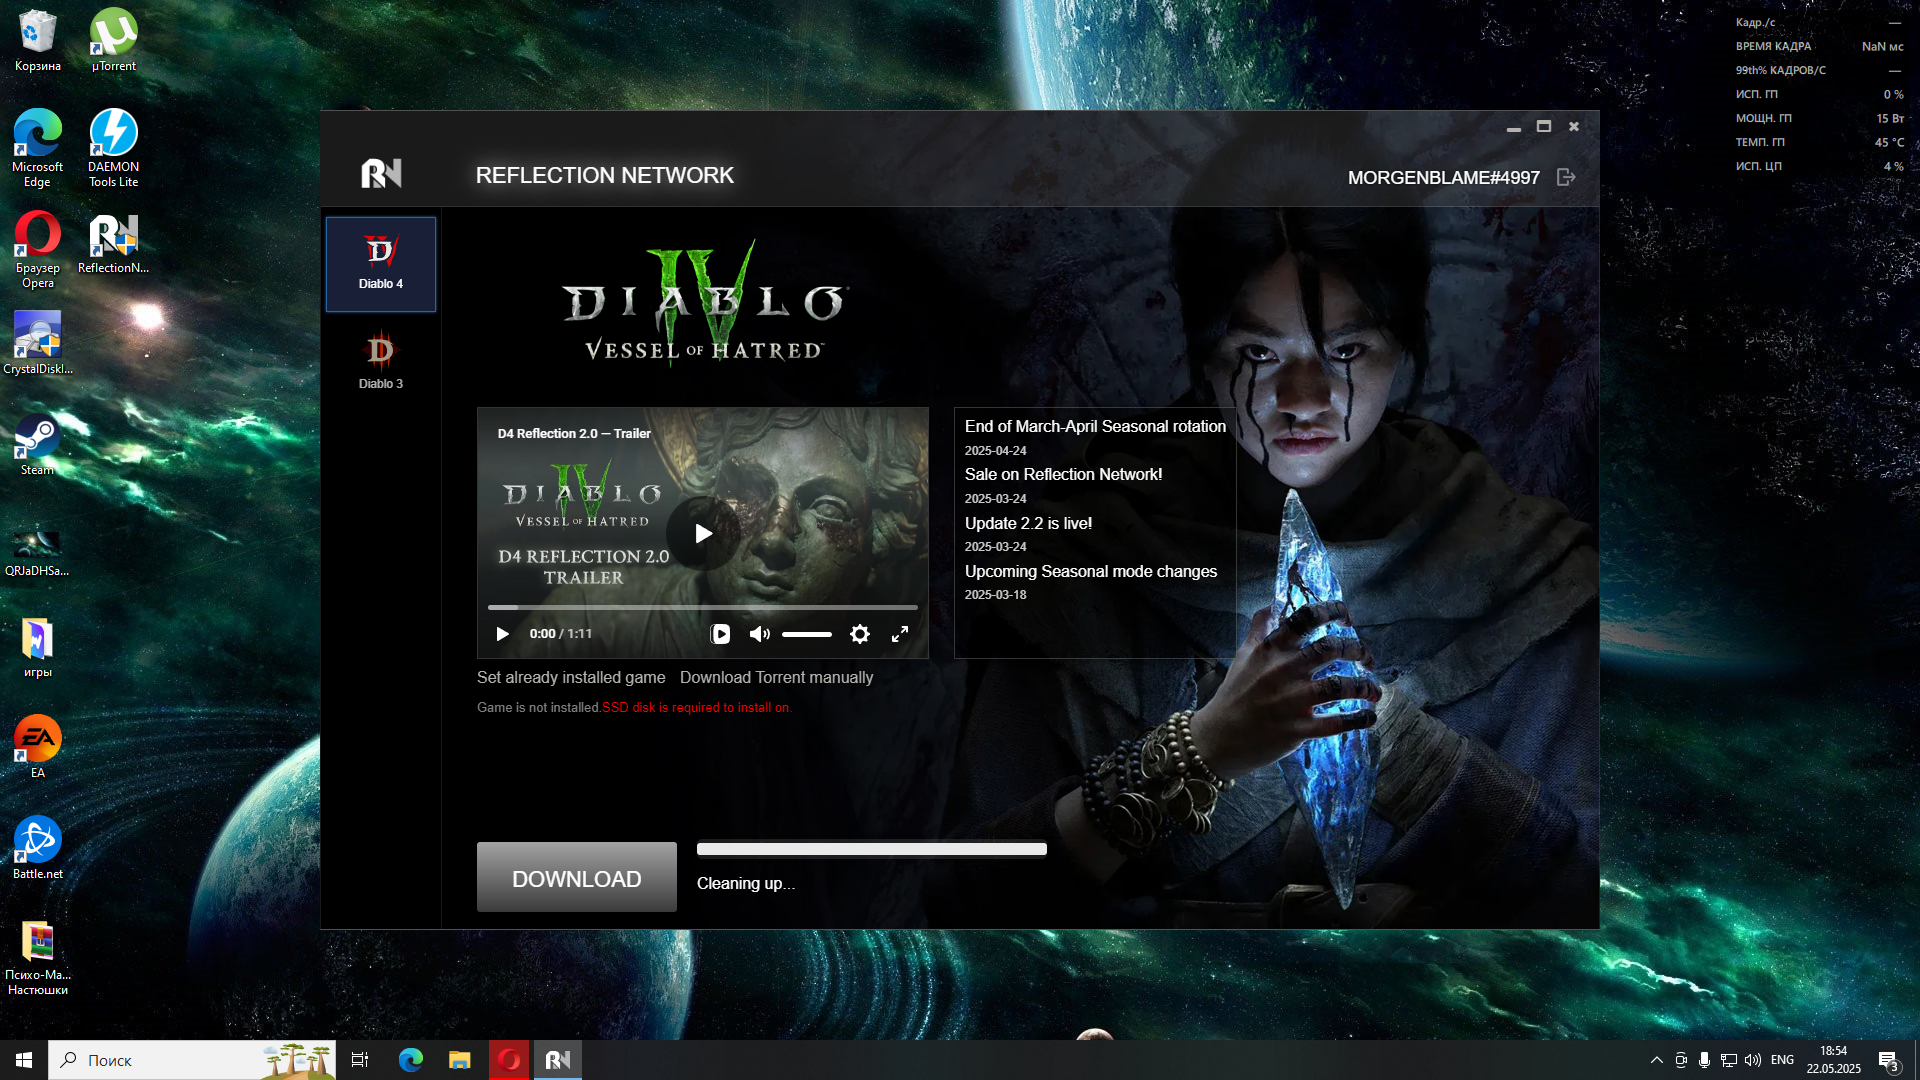Minimize the Reflection Network window
Screen dimensions: 1920x1080
click(x=1513, y=127)
